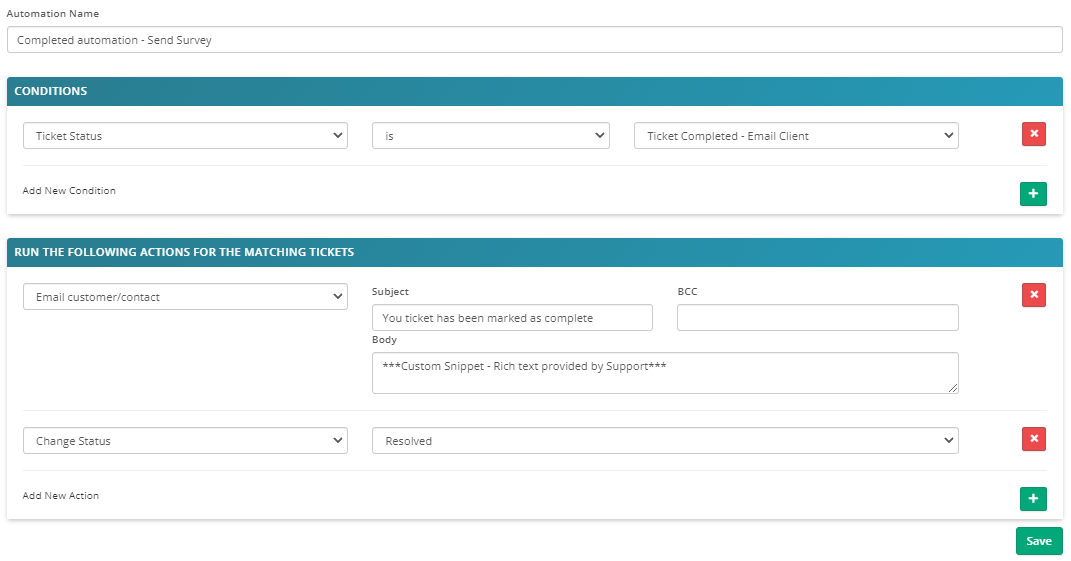Remove the Ticket Status condition row
Screen dimensions: 1071x561
[1033, 134]
